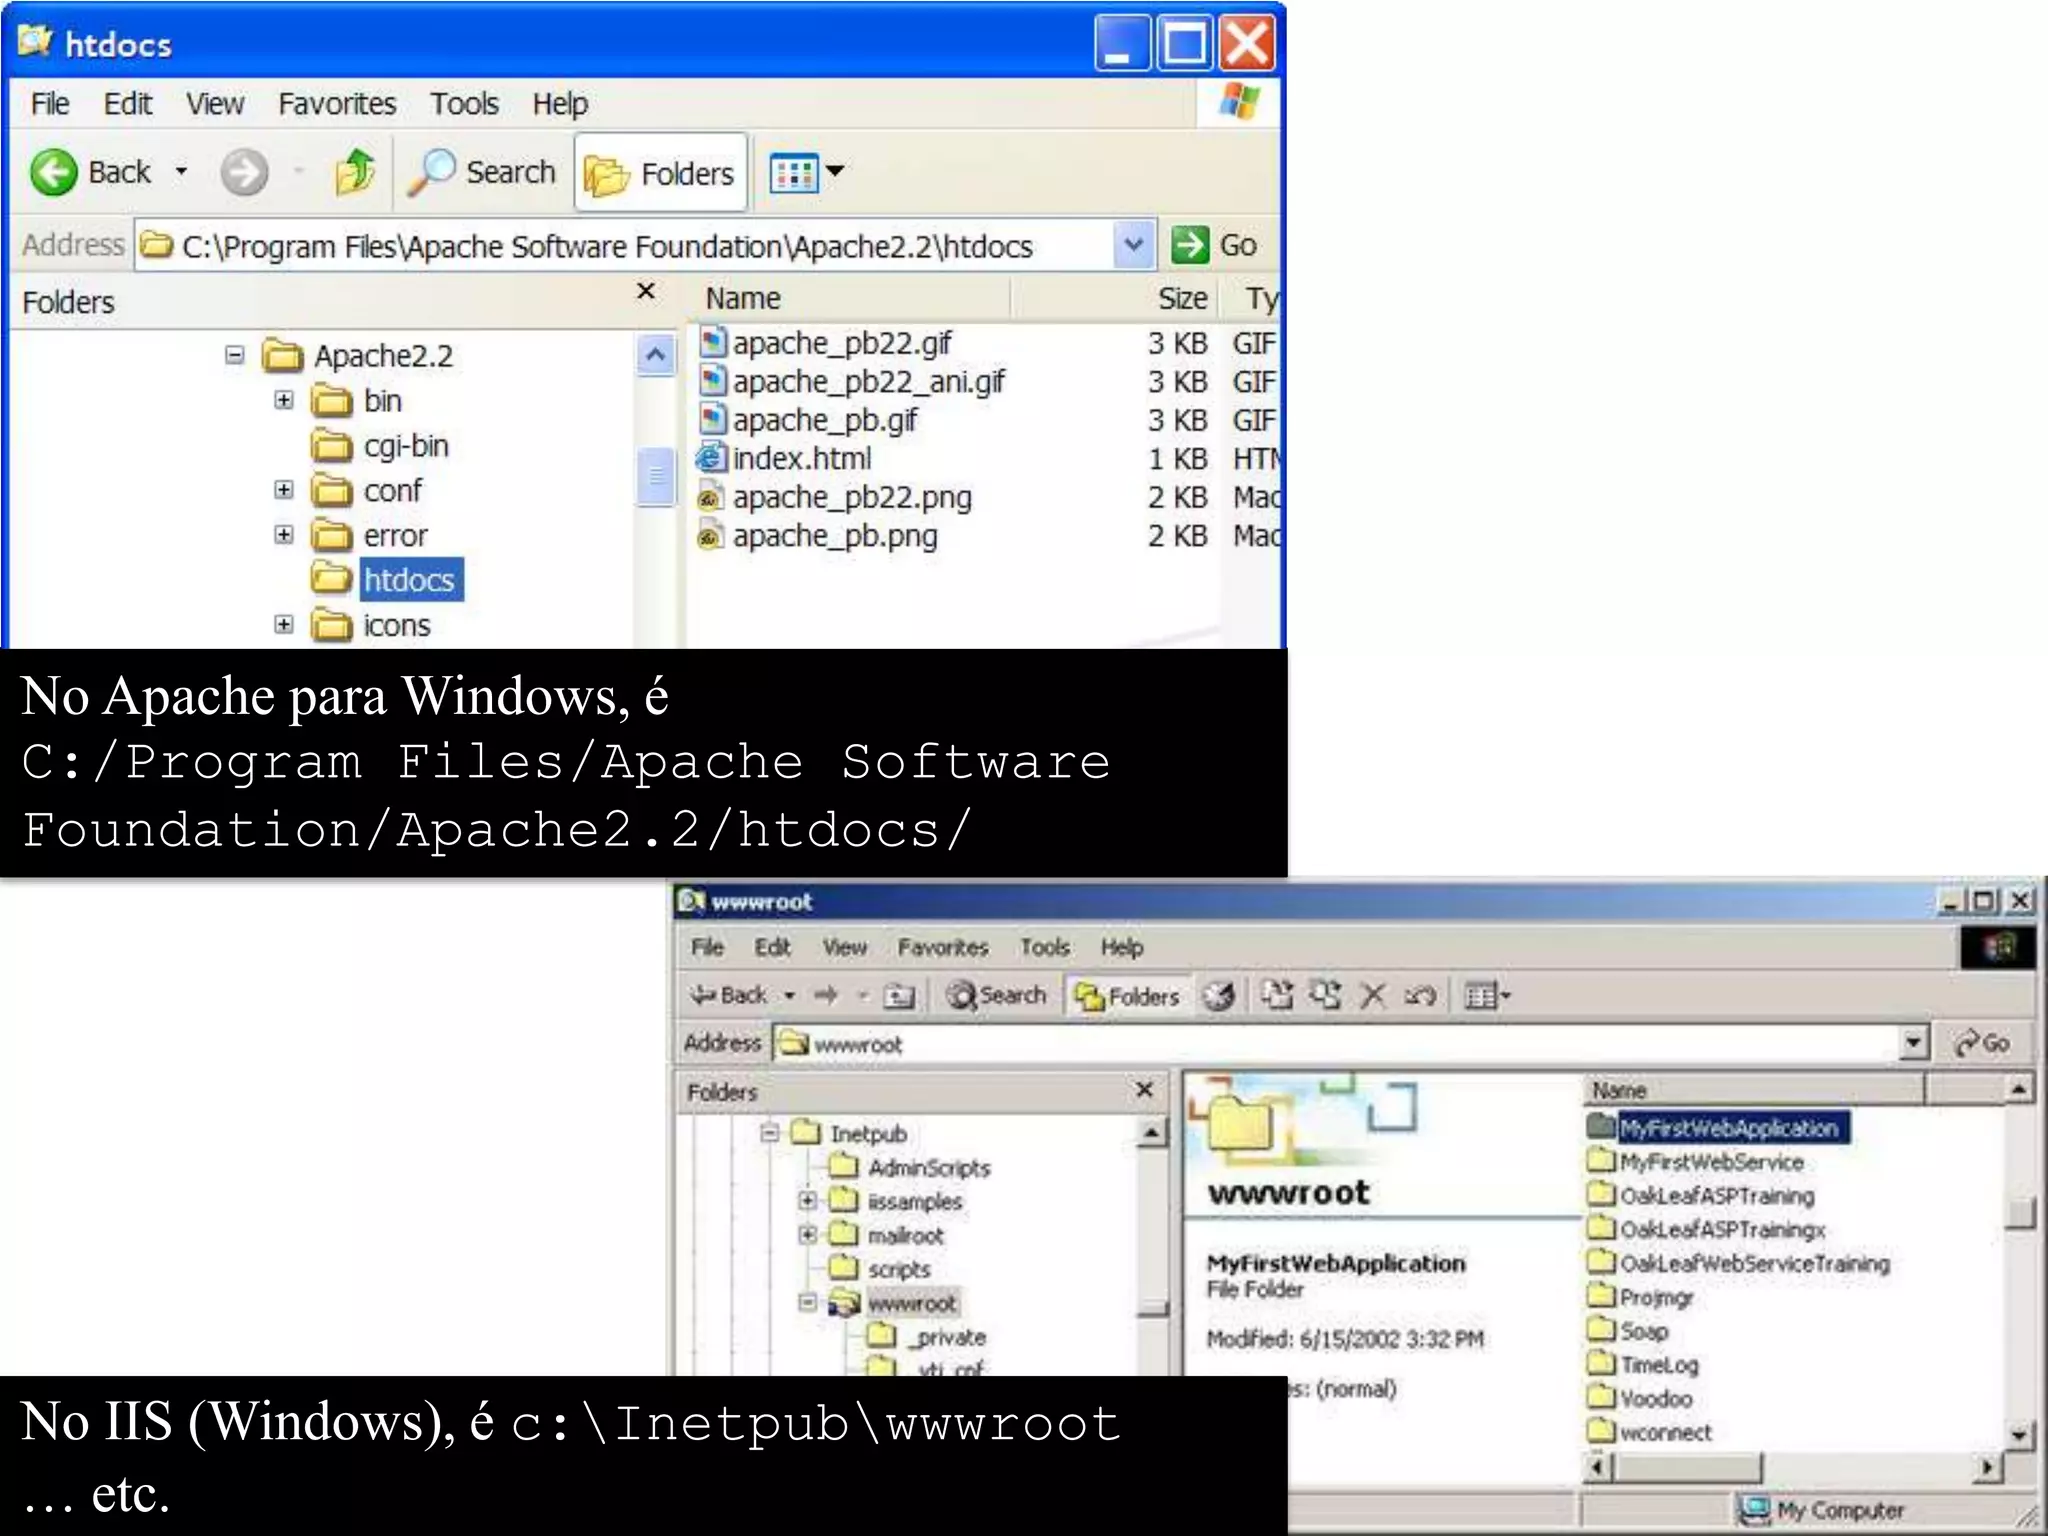Open the Favorites menu in htdocs window
Screen dimensions: 2048x1536
coord(337,104)
